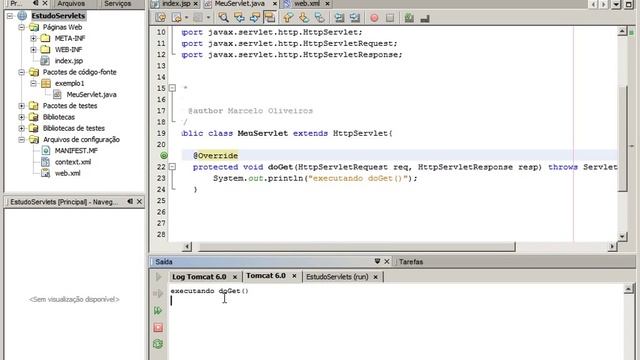This screenshot has width=640, height=360.
Task: Switch to the MeuServlet.java editor tab
Action: point(240,3)
